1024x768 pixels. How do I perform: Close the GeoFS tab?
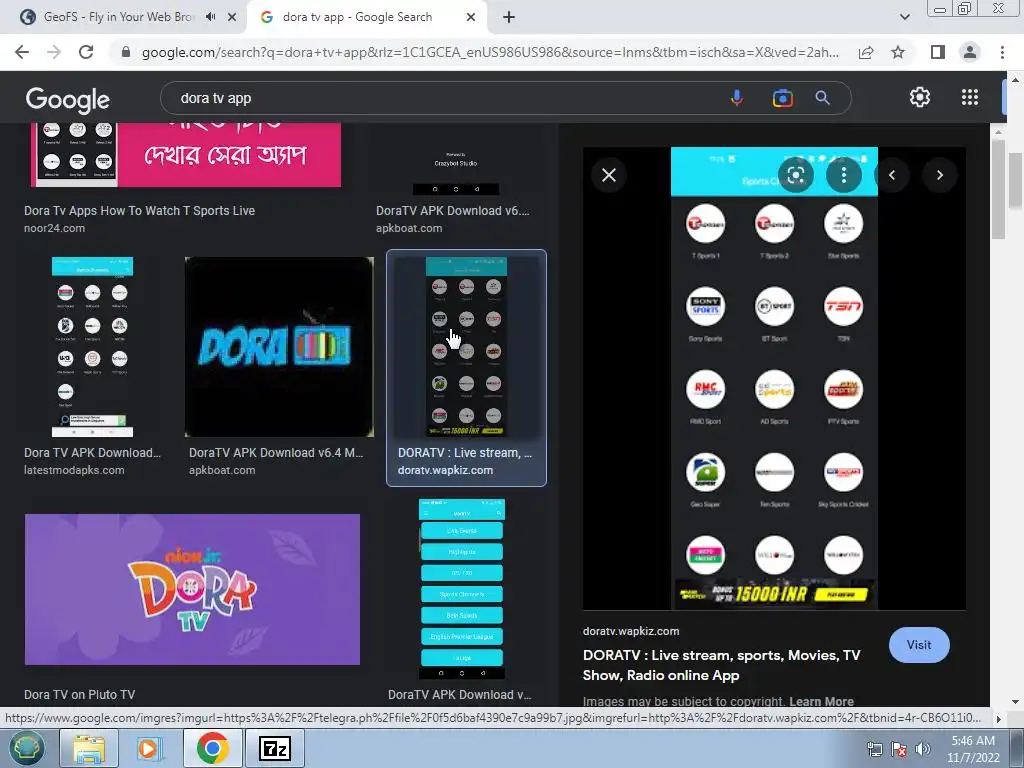232,17
